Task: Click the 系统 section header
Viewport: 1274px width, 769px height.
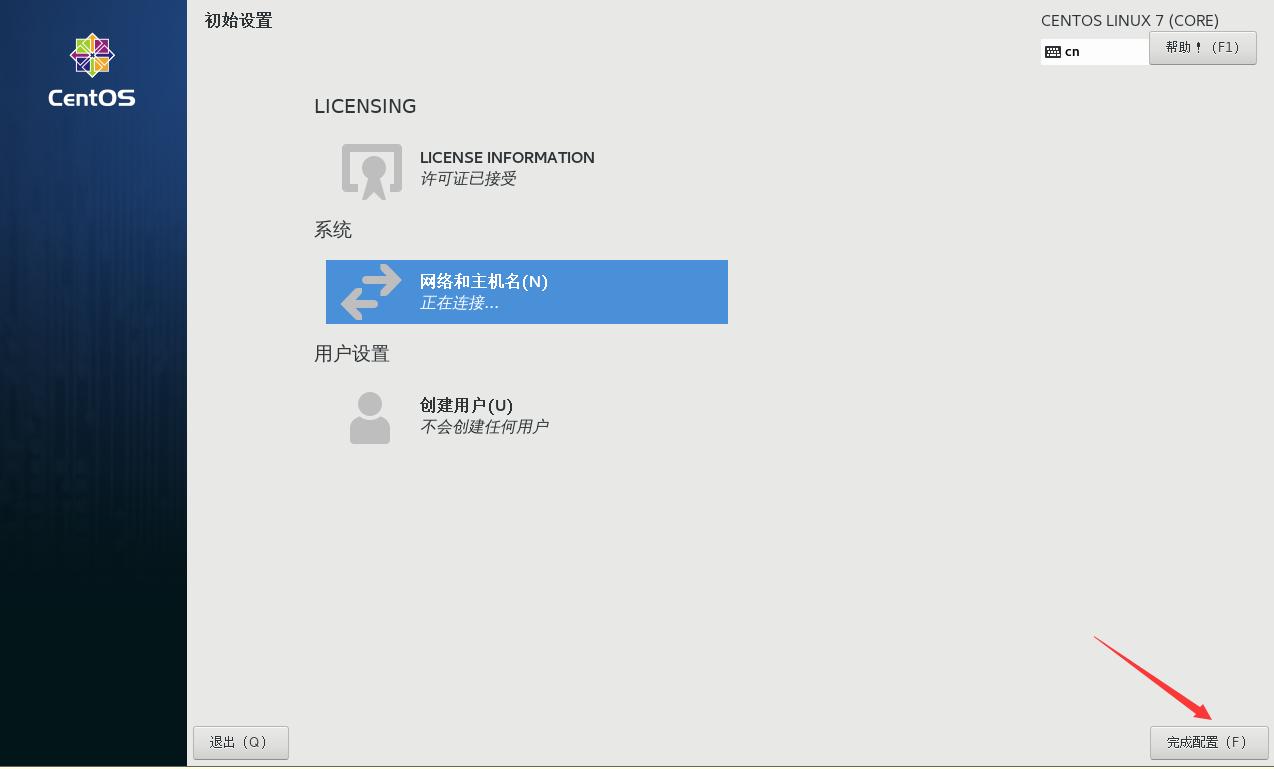Action: pos(333,230)
